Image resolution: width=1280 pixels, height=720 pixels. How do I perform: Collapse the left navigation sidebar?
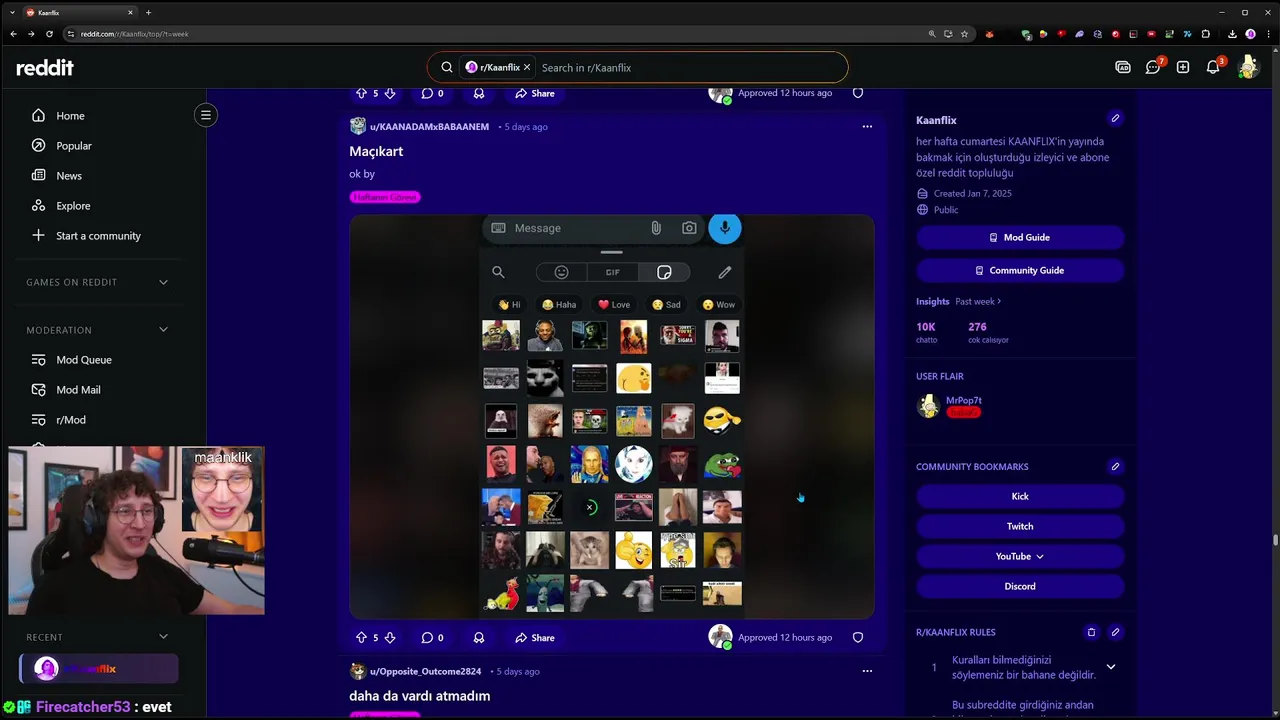[206, 115]
